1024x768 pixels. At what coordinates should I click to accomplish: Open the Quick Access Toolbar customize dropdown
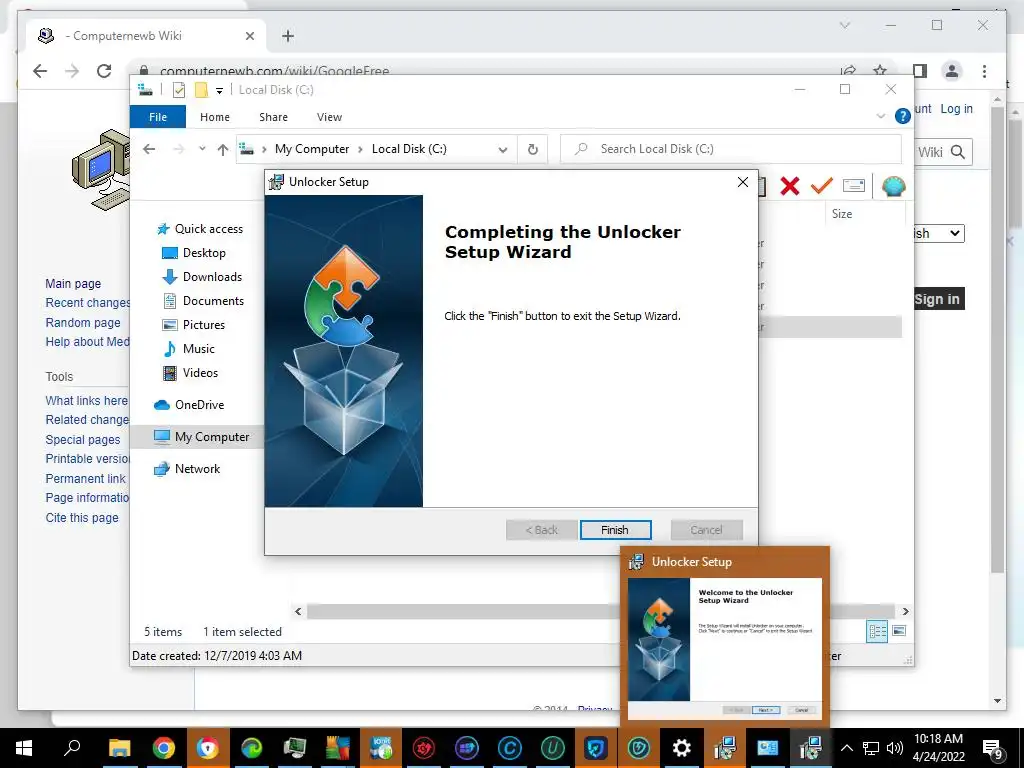(219, 91)
